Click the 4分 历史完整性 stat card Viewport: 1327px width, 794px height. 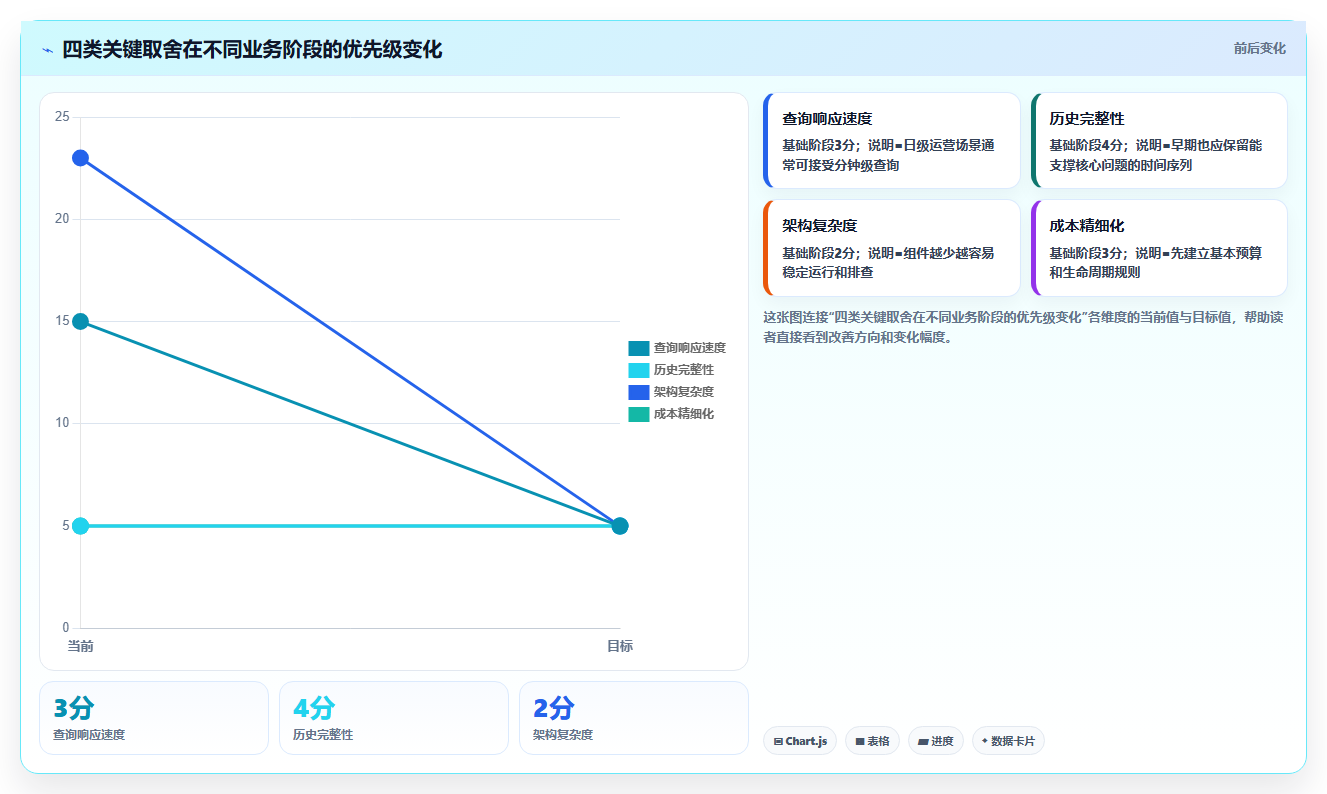(394, 718)
